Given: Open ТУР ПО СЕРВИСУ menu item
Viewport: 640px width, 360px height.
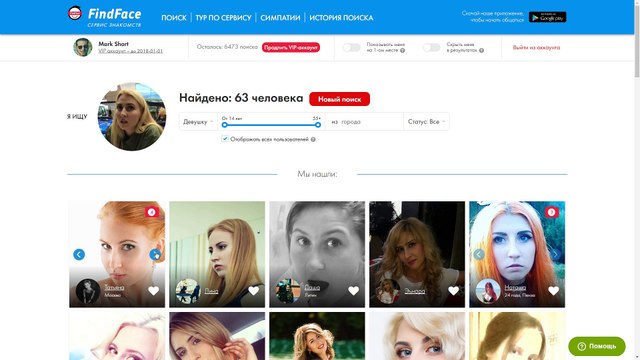Looking at the screenshot, I should click(x=223, y=18).
